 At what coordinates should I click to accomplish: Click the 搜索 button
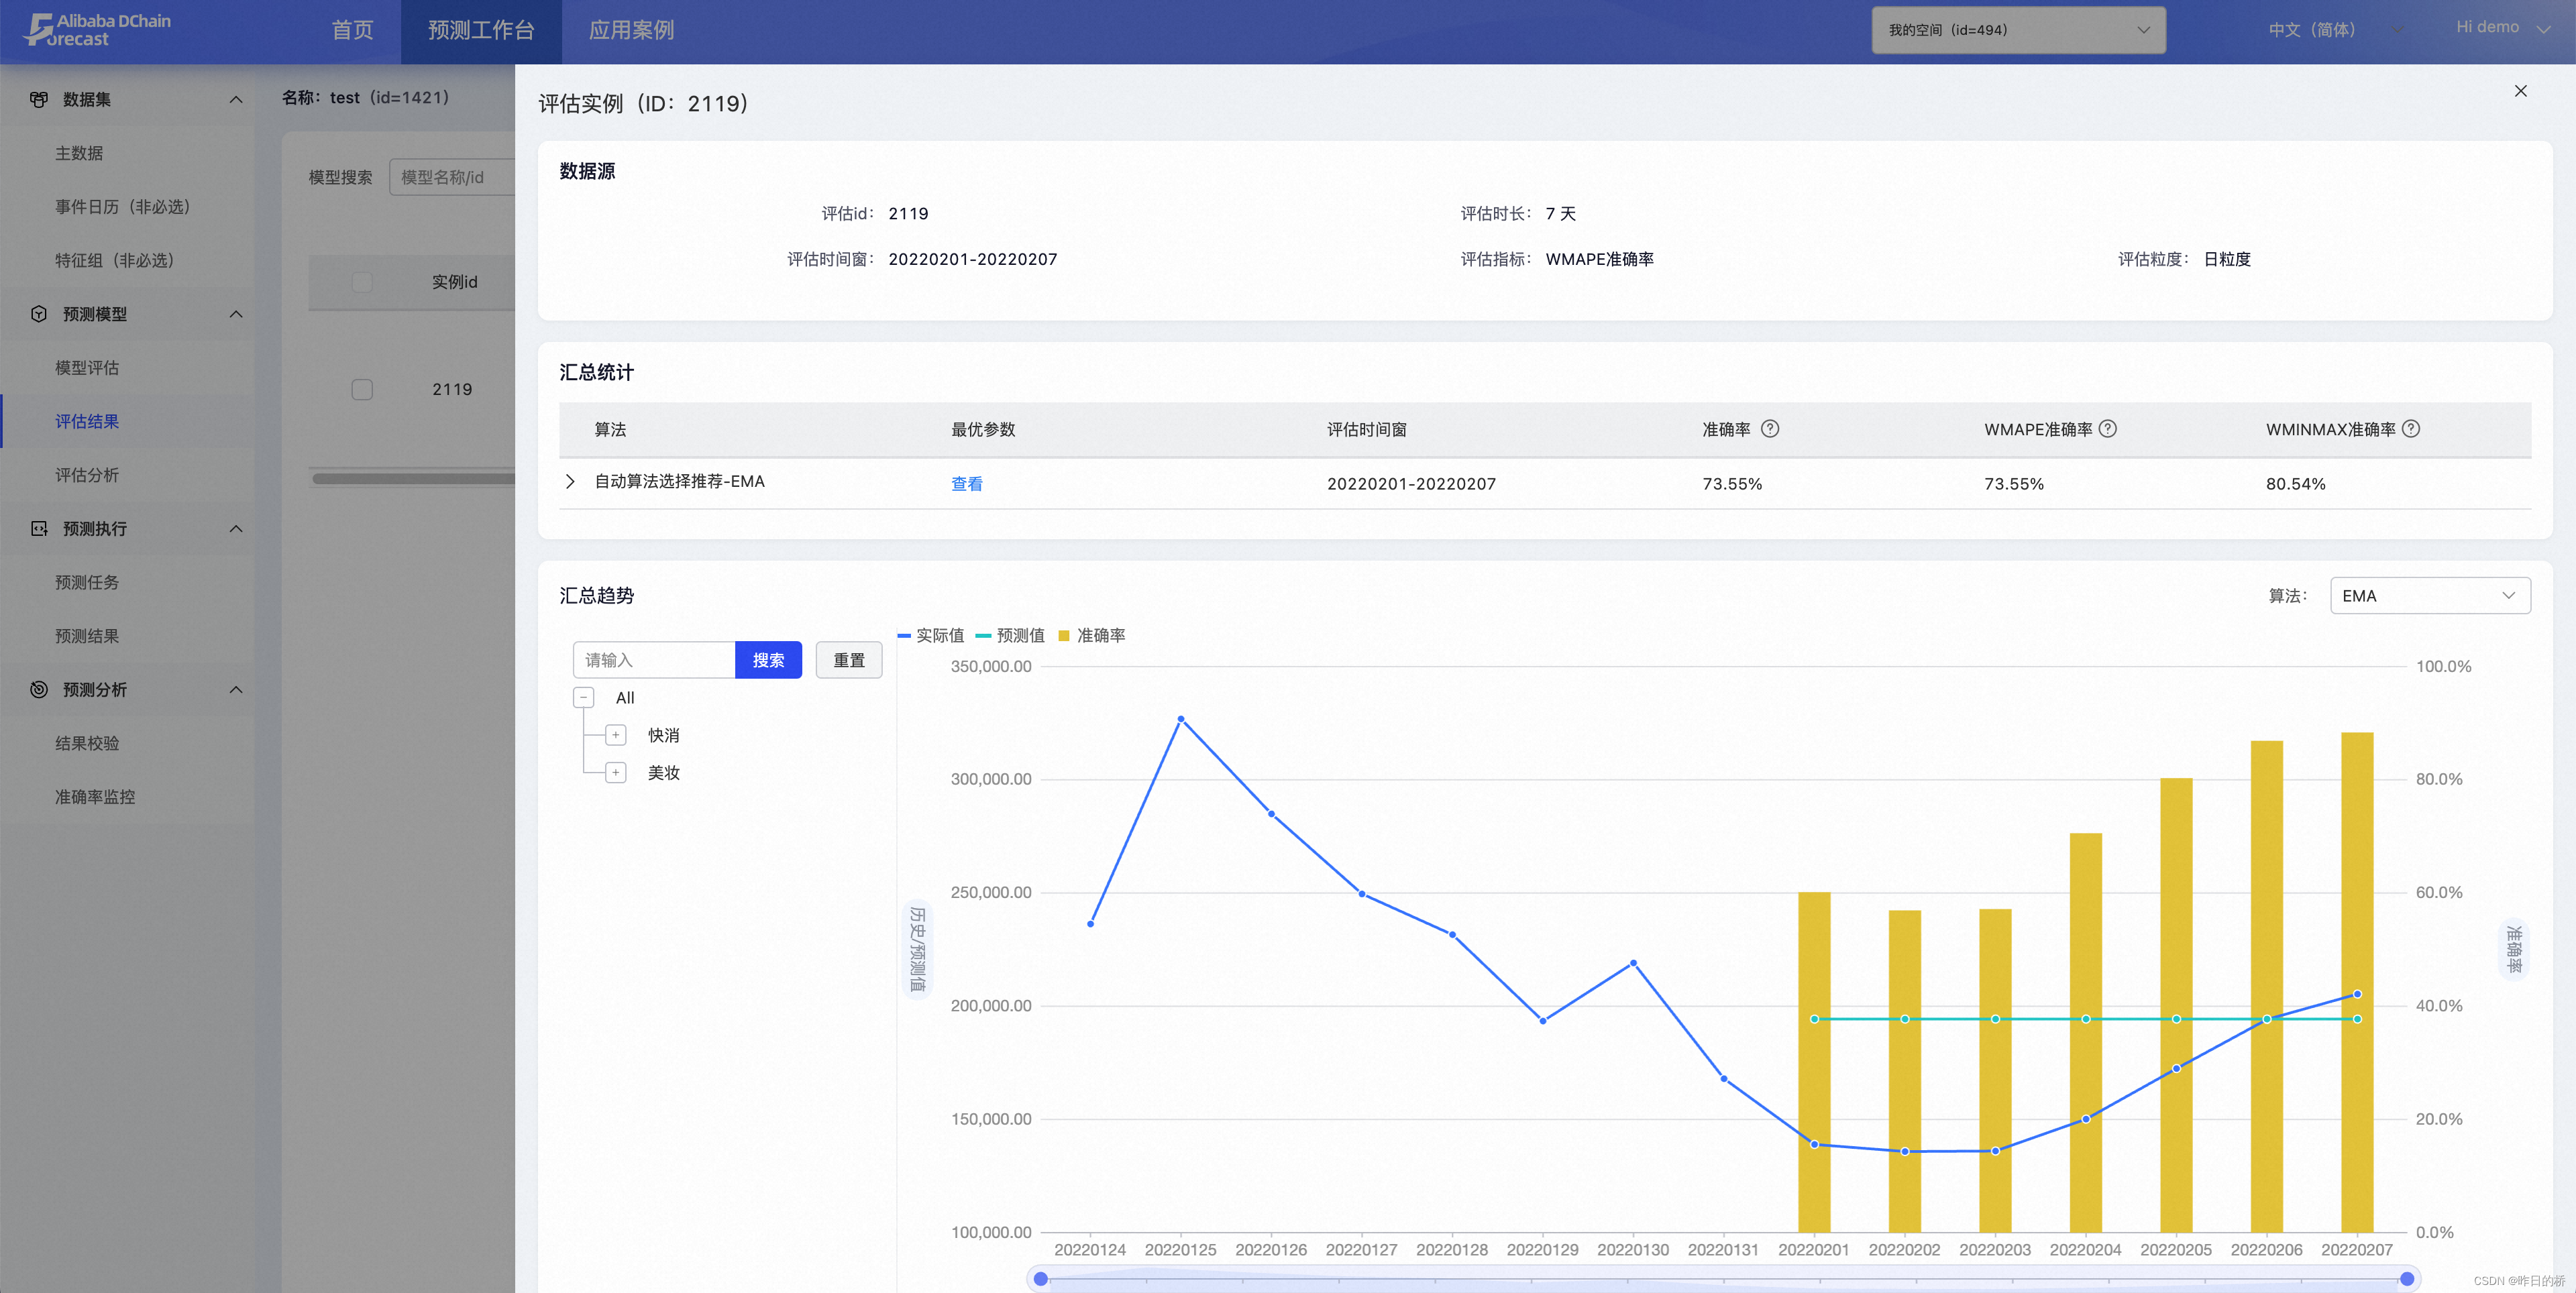point(768,660)
